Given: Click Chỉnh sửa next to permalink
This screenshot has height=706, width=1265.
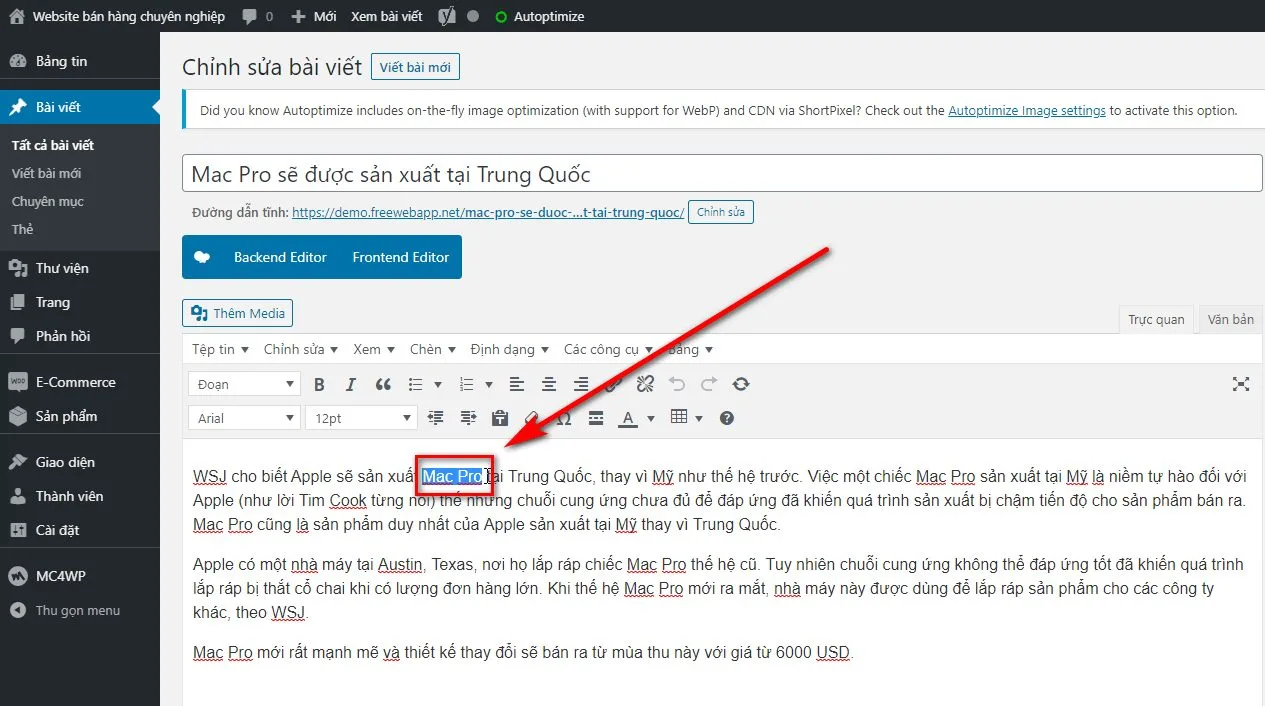Looking at the screenshot, I should point(722,212).
